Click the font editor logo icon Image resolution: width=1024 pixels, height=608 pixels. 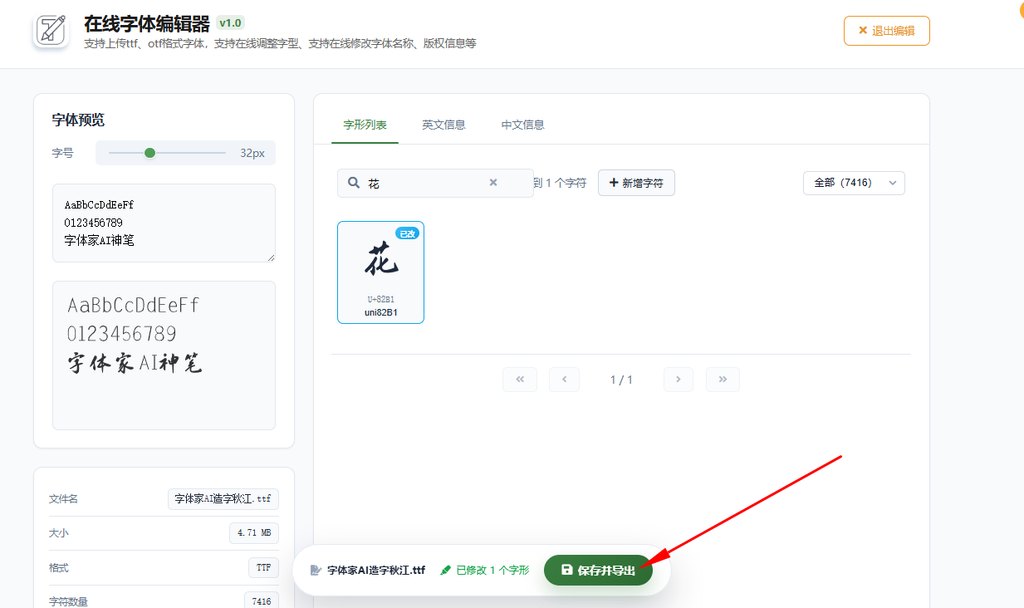click(50, 30)
